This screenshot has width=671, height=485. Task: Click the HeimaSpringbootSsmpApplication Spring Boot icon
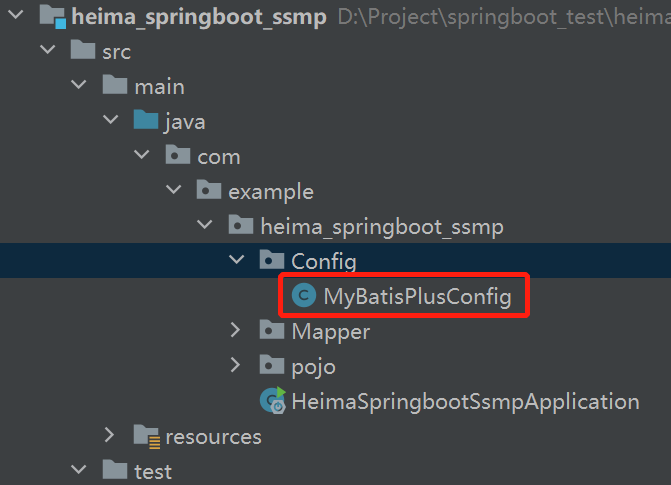(272, 402)
